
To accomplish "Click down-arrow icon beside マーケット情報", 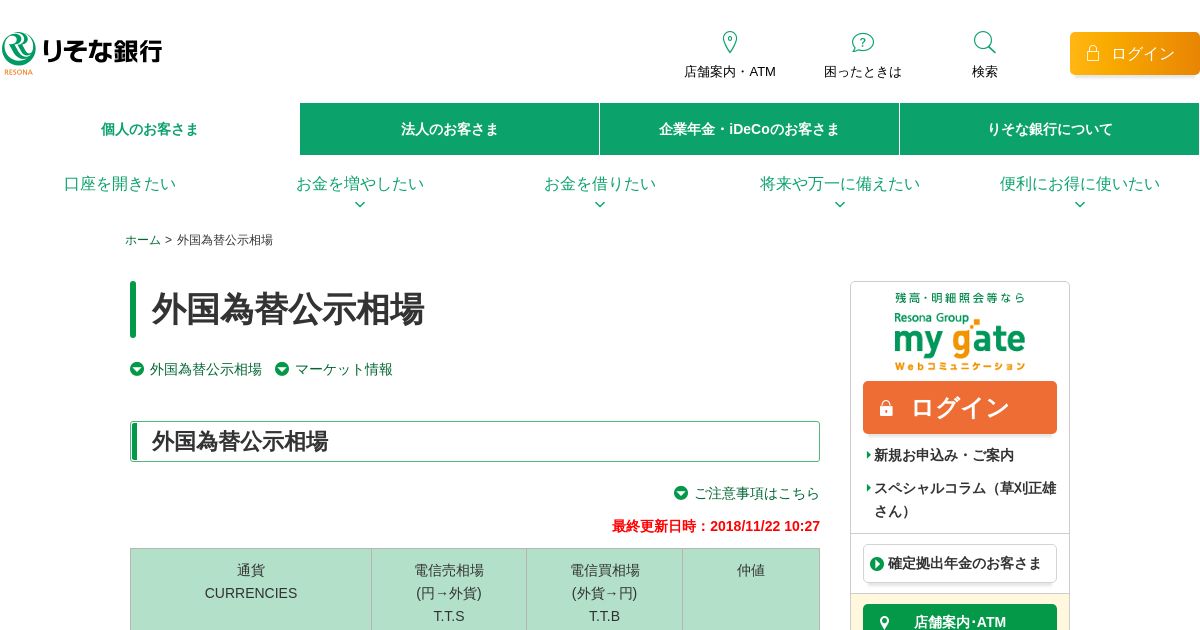I will 282,369.
